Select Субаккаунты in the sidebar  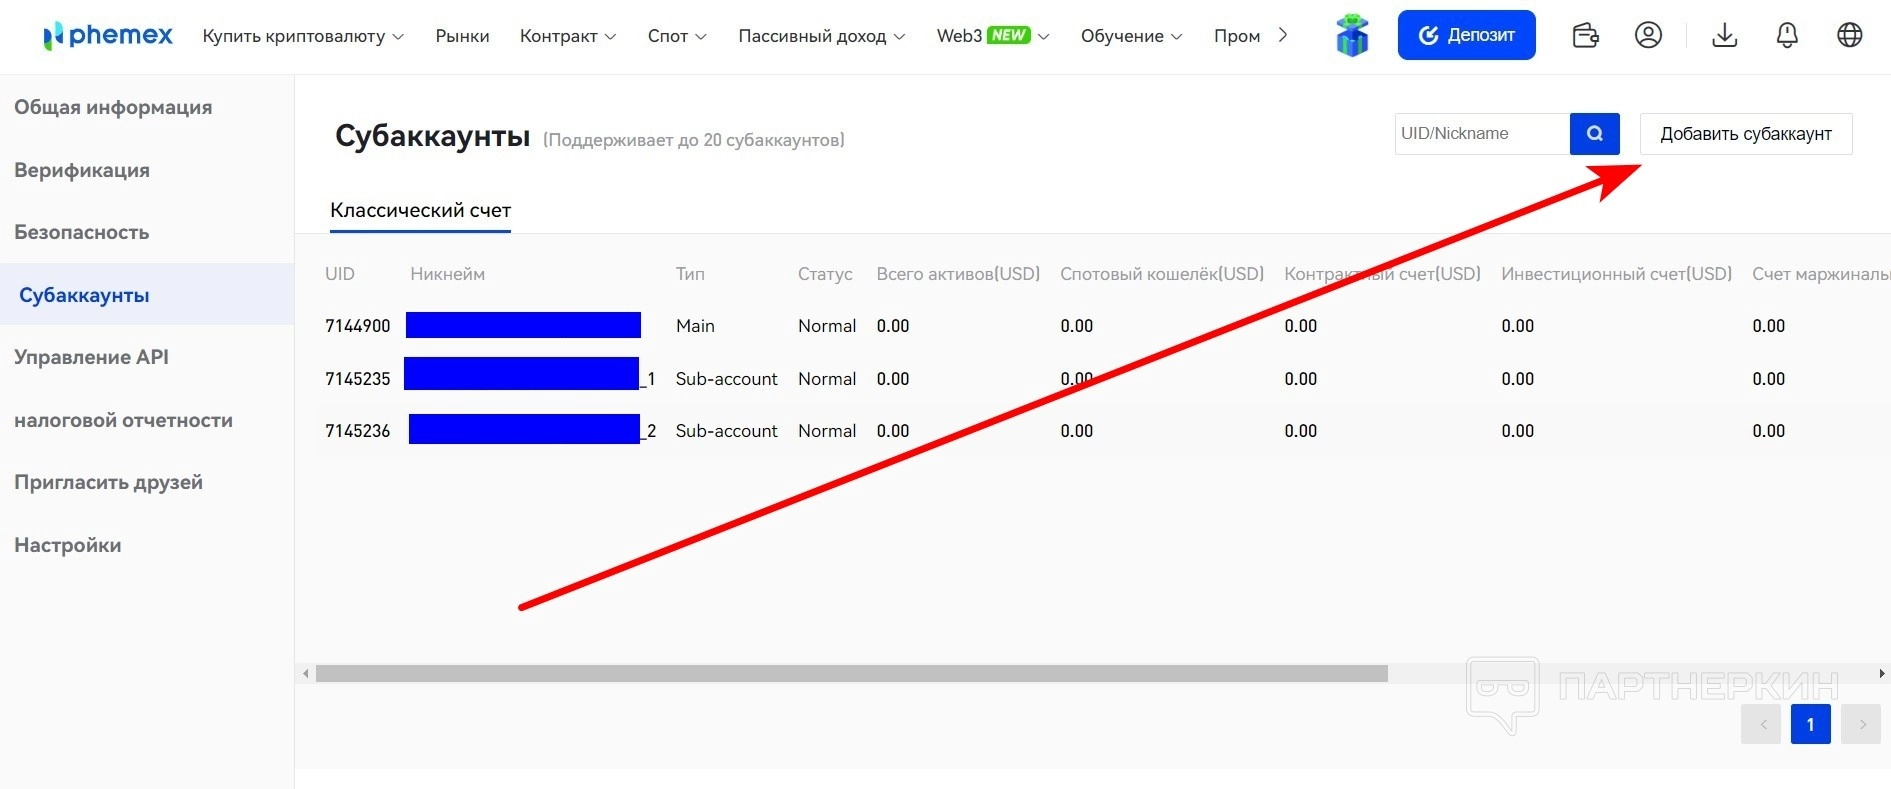(x=147, y=294)
